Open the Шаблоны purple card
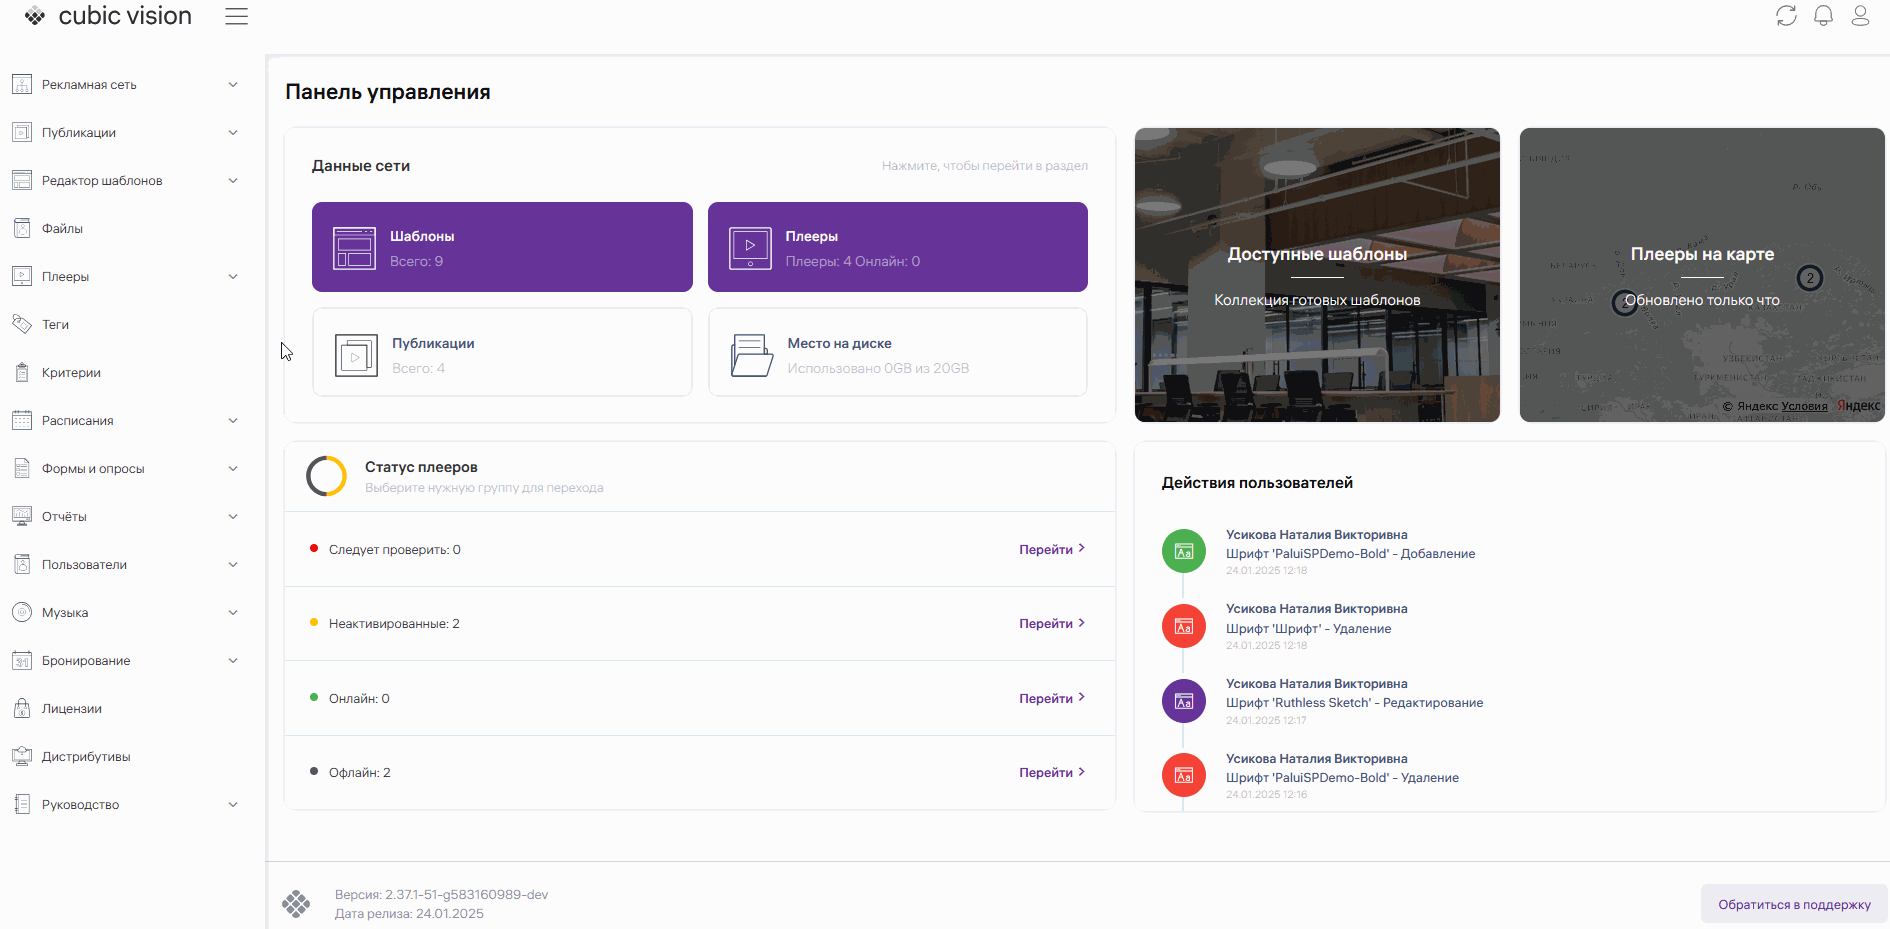This screenshot has height=929, width=1890. [502, 247]
